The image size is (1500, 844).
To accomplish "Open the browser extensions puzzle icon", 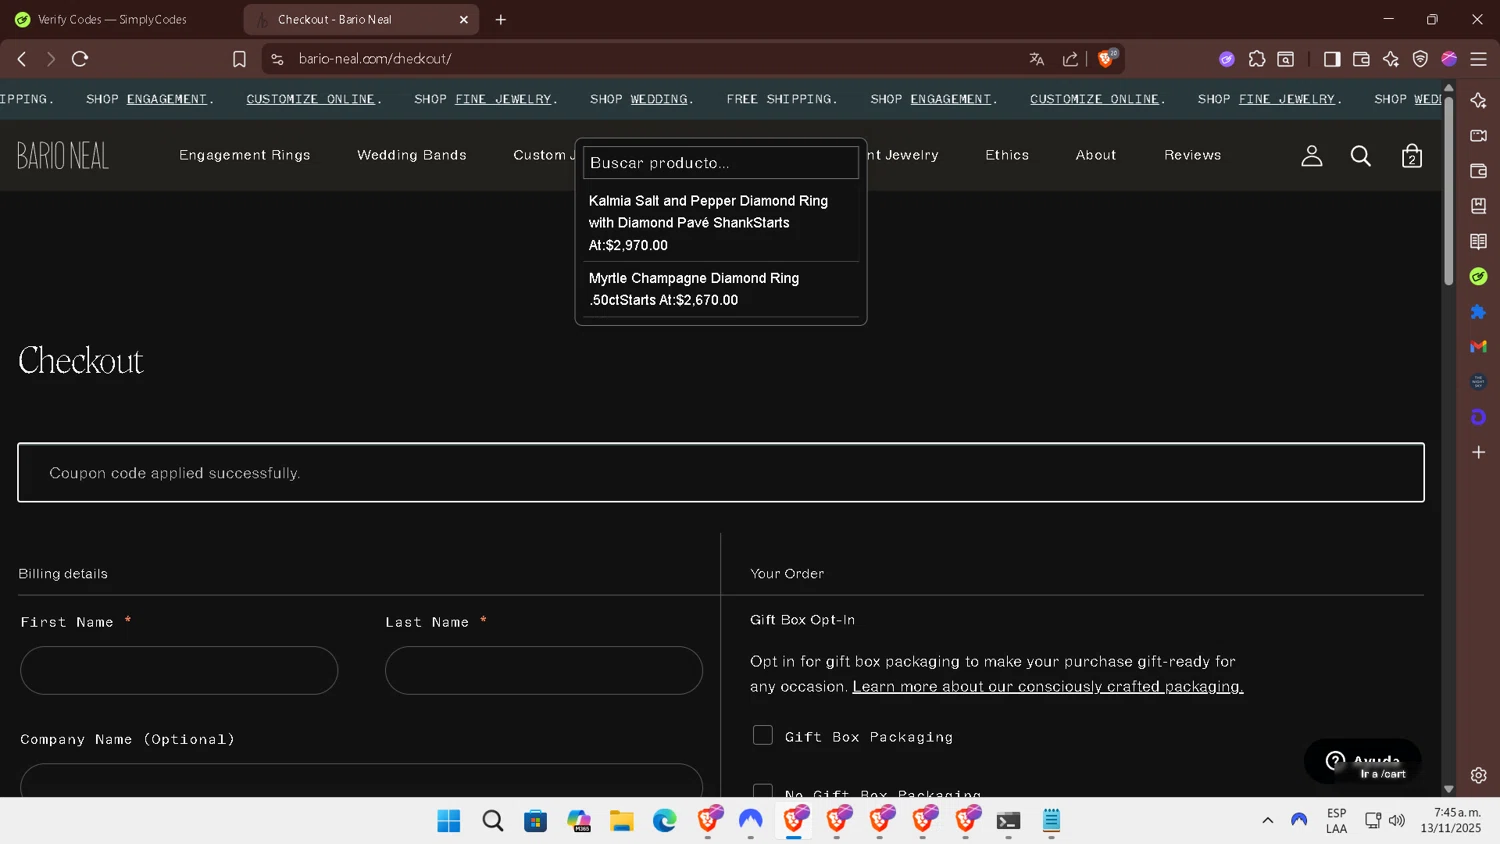I will [1257, 59].
